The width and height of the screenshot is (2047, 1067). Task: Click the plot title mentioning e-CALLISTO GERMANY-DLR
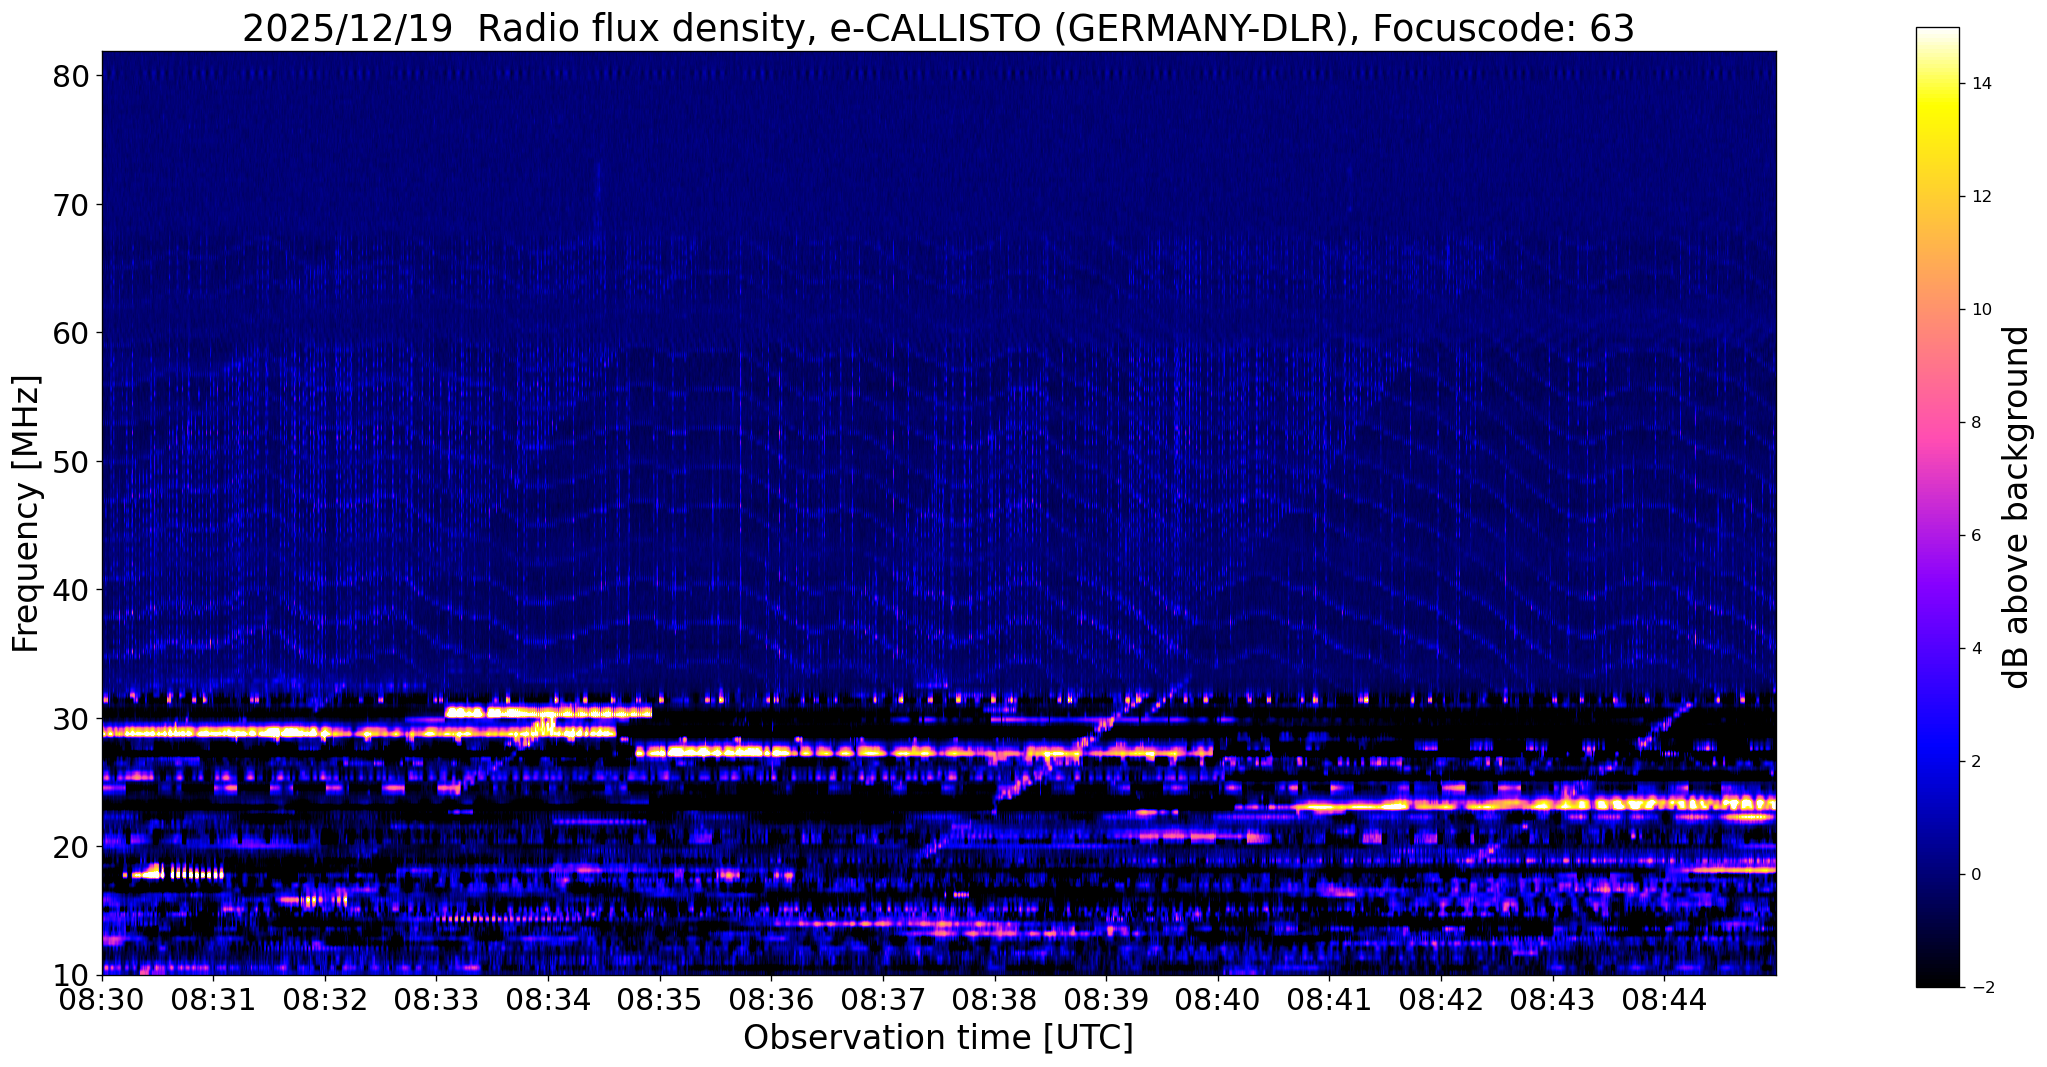click(x=938, y=28)
